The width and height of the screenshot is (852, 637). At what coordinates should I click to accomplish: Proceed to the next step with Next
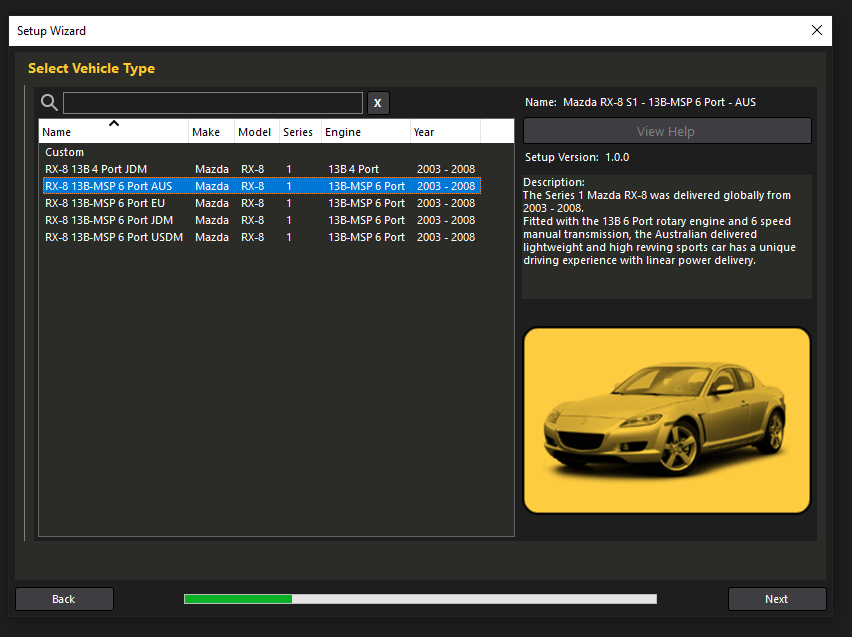(776, 599)
